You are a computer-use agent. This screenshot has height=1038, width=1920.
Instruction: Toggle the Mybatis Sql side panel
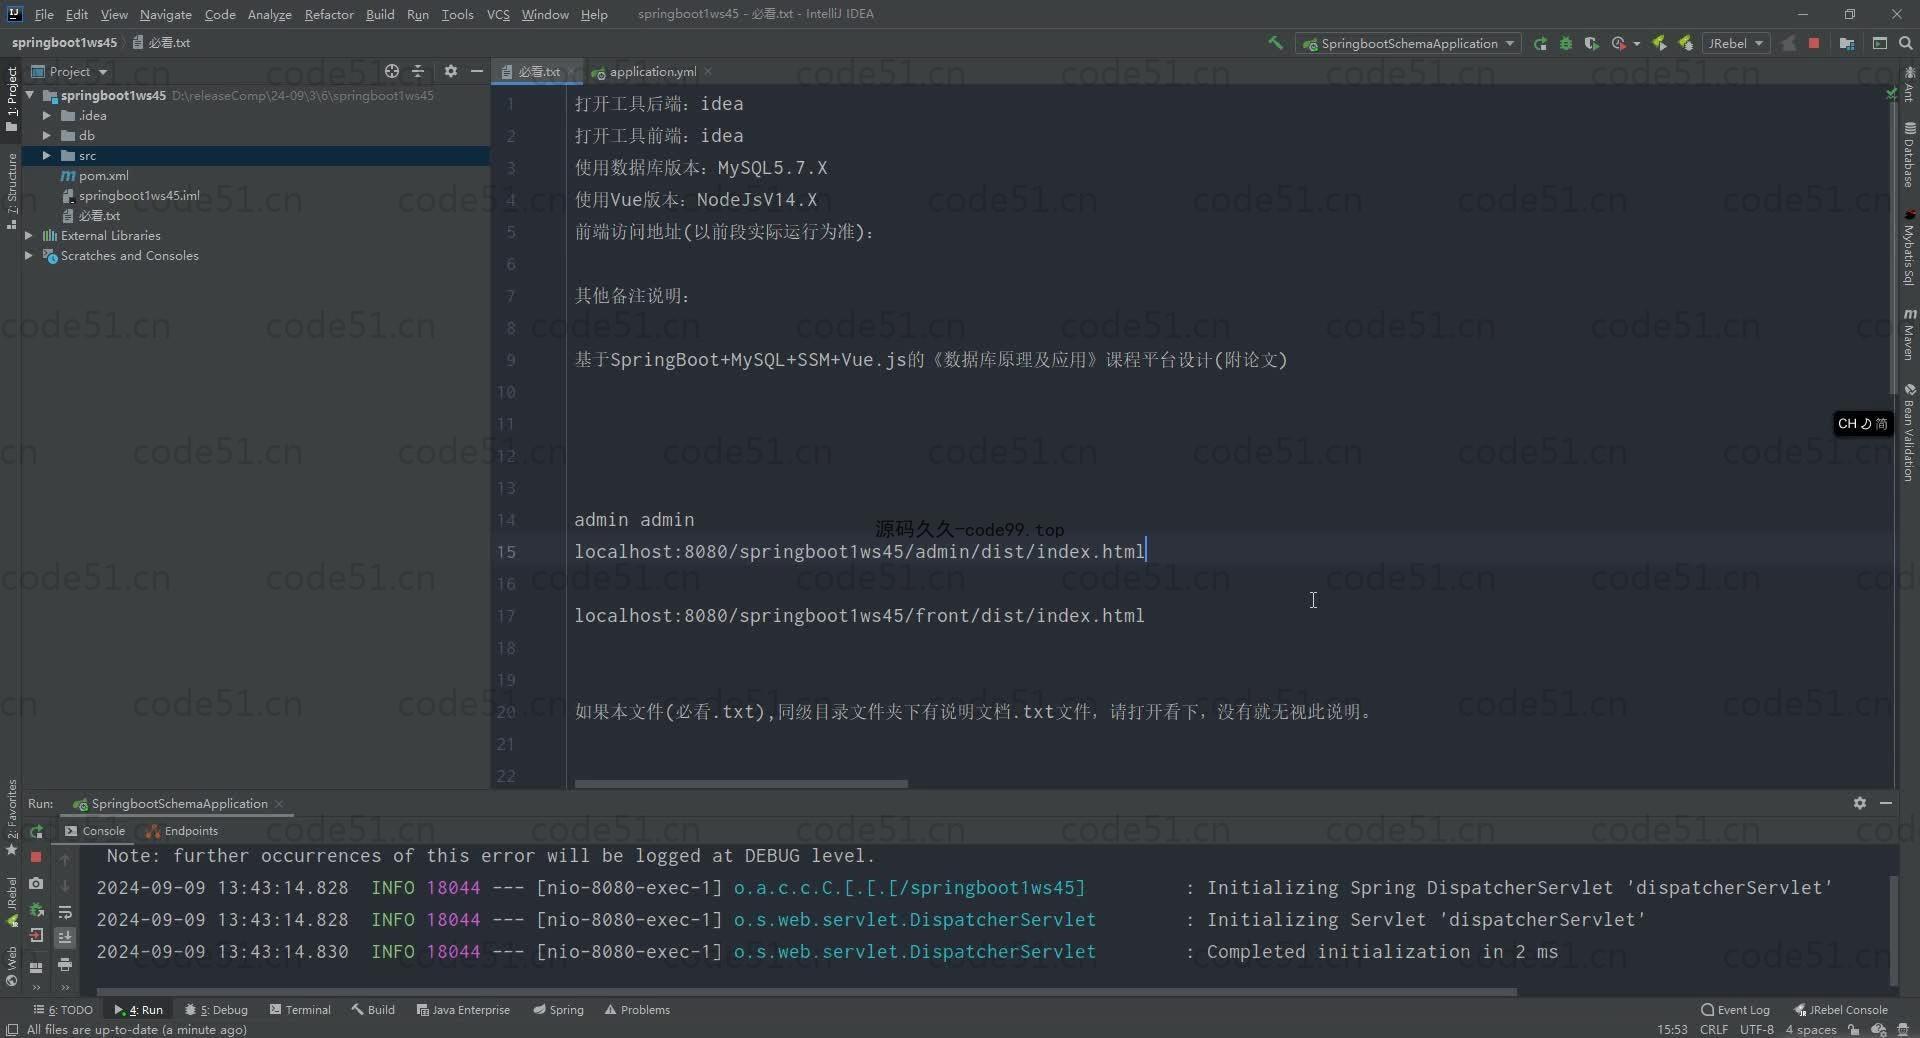[x=1909, y=247]
